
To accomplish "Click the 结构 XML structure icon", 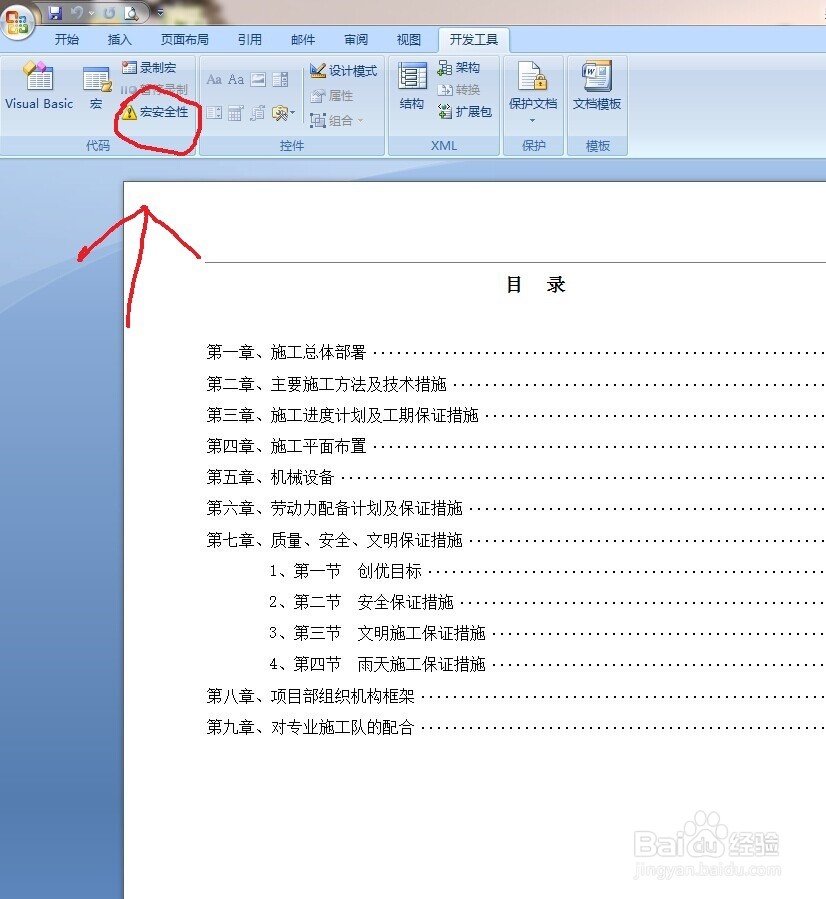I will [411, 86].
